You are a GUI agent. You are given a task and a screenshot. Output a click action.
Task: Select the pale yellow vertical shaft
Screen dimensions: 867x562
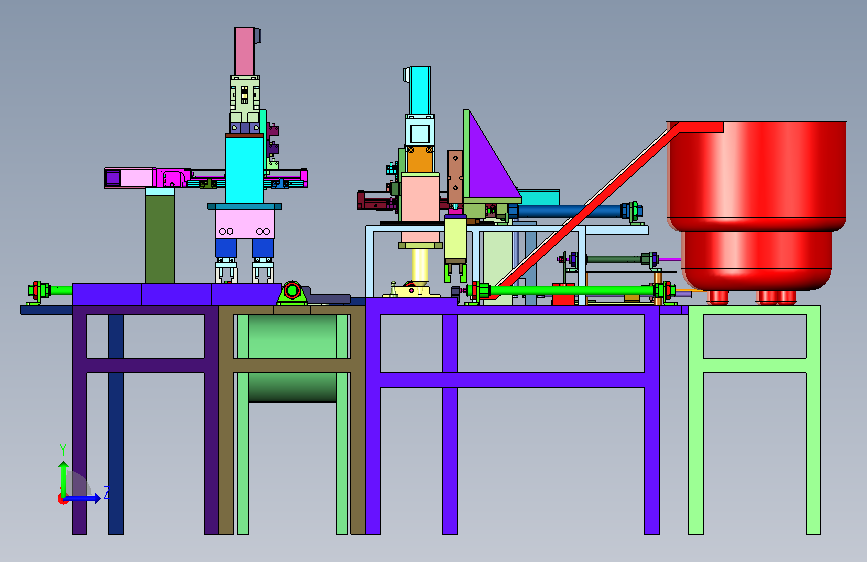[420, 266]
